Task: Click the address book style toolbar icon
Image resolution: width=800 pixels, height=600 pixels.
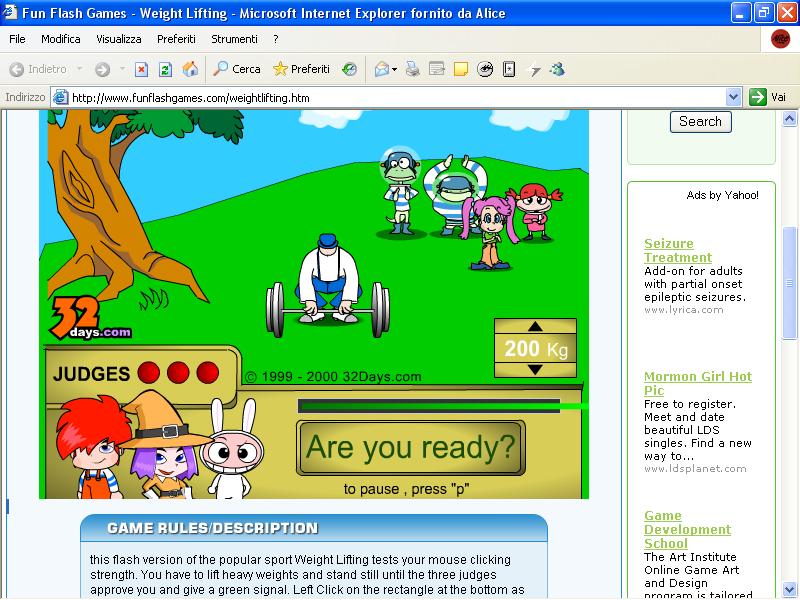Action: point(509,69)
